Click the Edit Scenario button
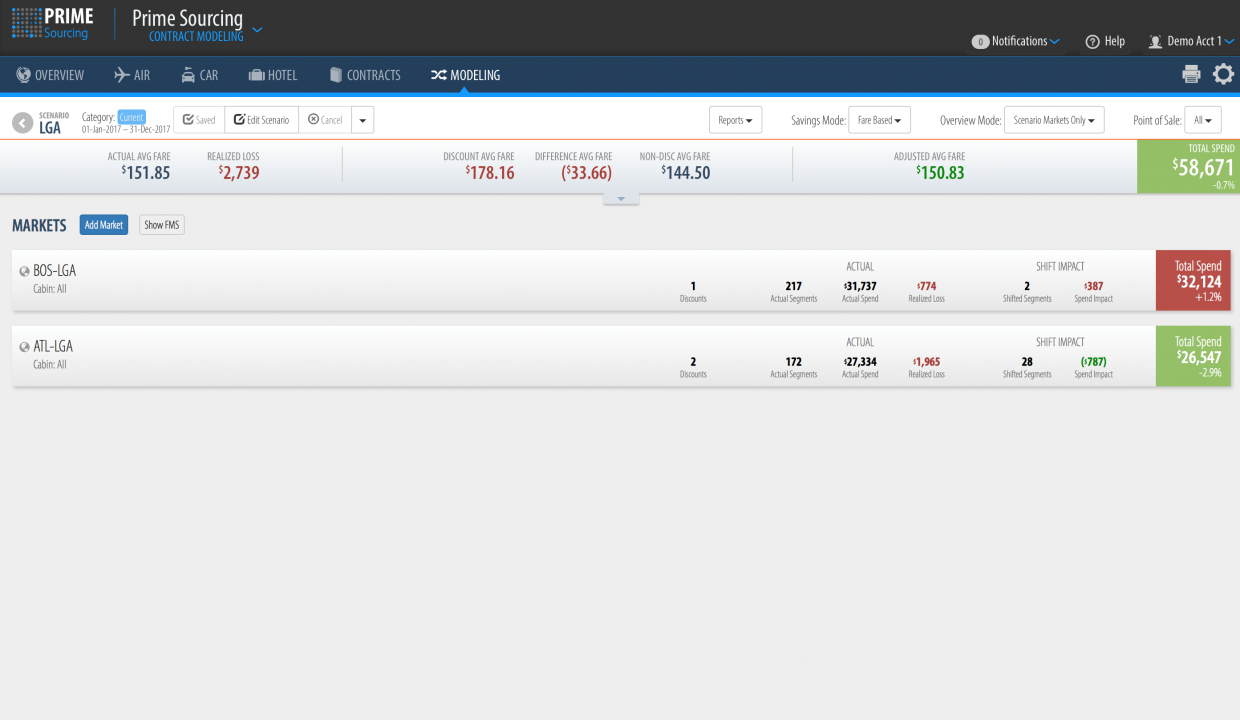Screen dimensions: 1240x720 pyautogui.click(x=261, y=120)
